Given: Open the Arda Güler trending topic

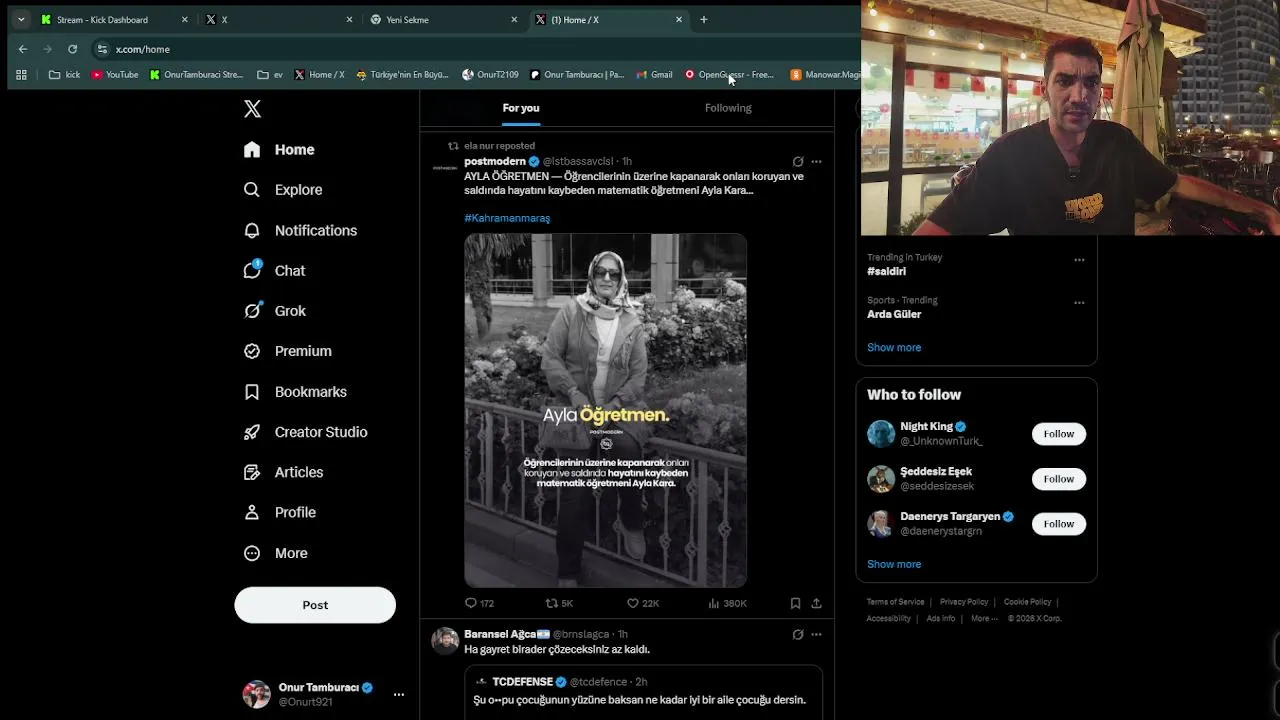Looking at the screenshot, I should tap(894, 314).
